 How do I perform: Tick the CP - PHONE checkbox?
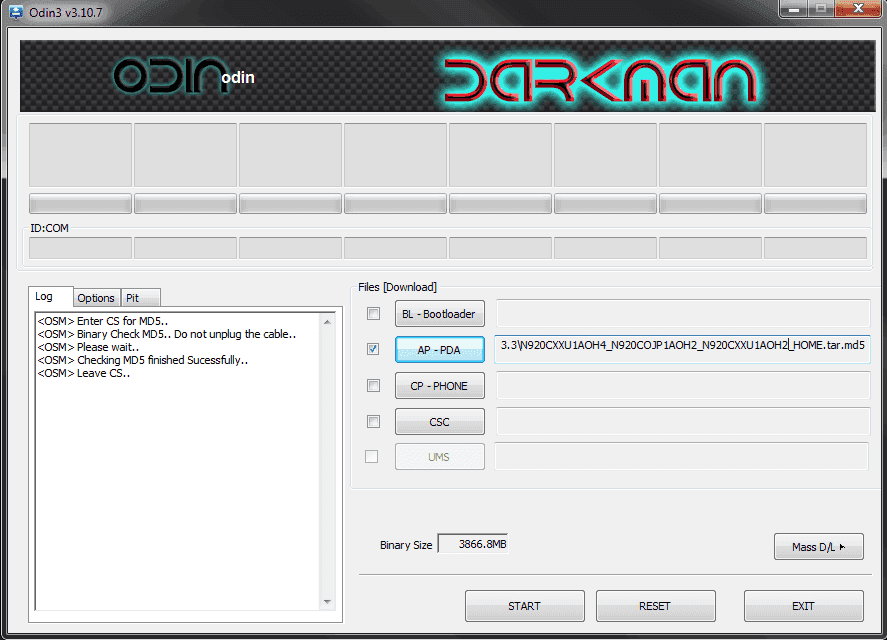pos(373,385)
